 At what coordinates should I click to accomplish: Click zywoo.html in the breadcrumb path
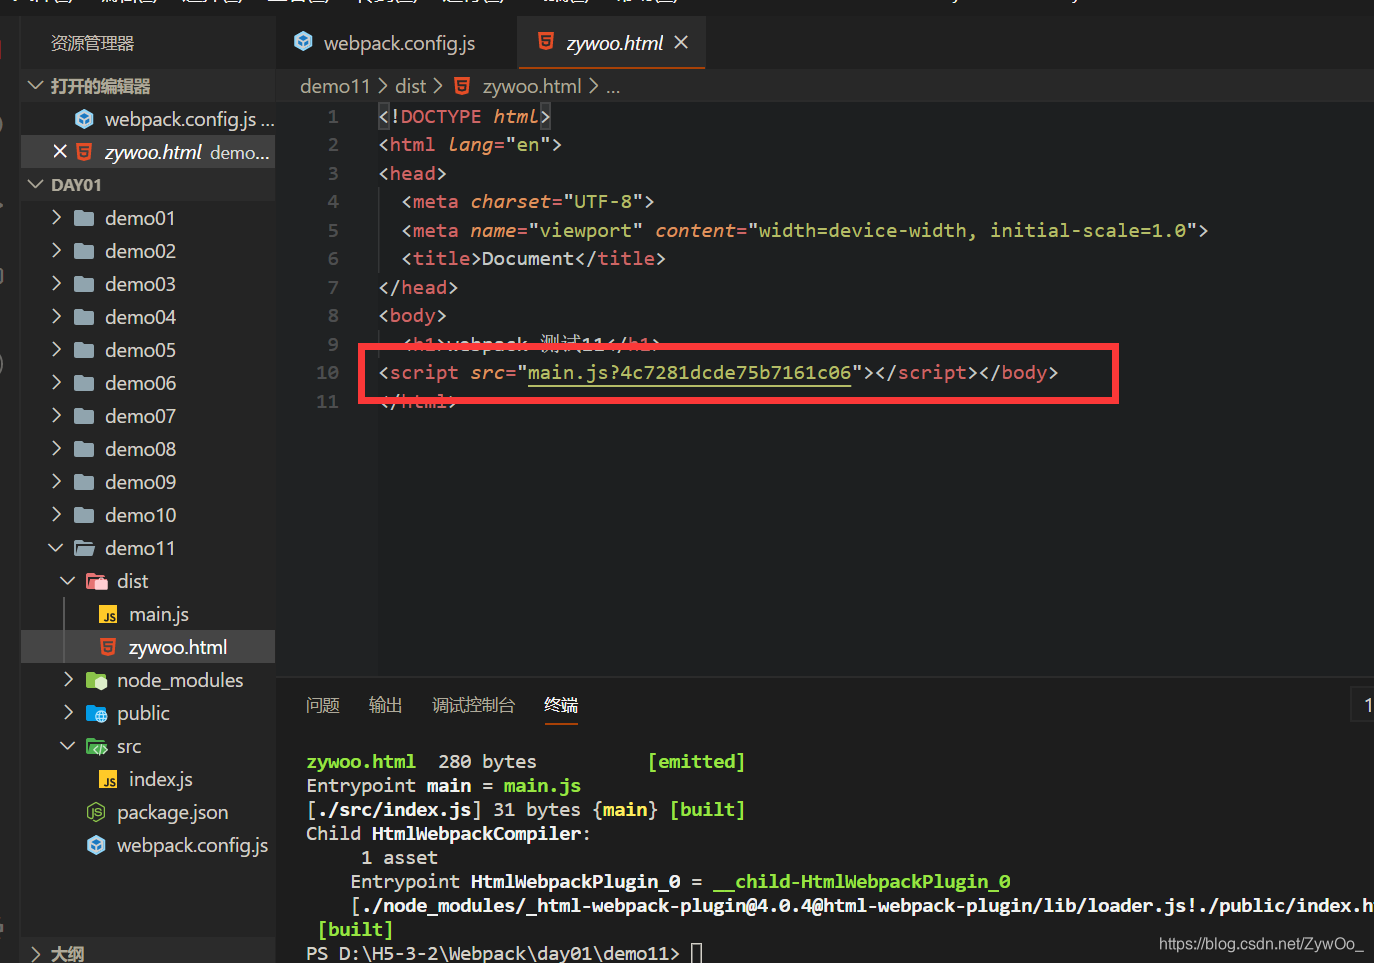[532, 86]
